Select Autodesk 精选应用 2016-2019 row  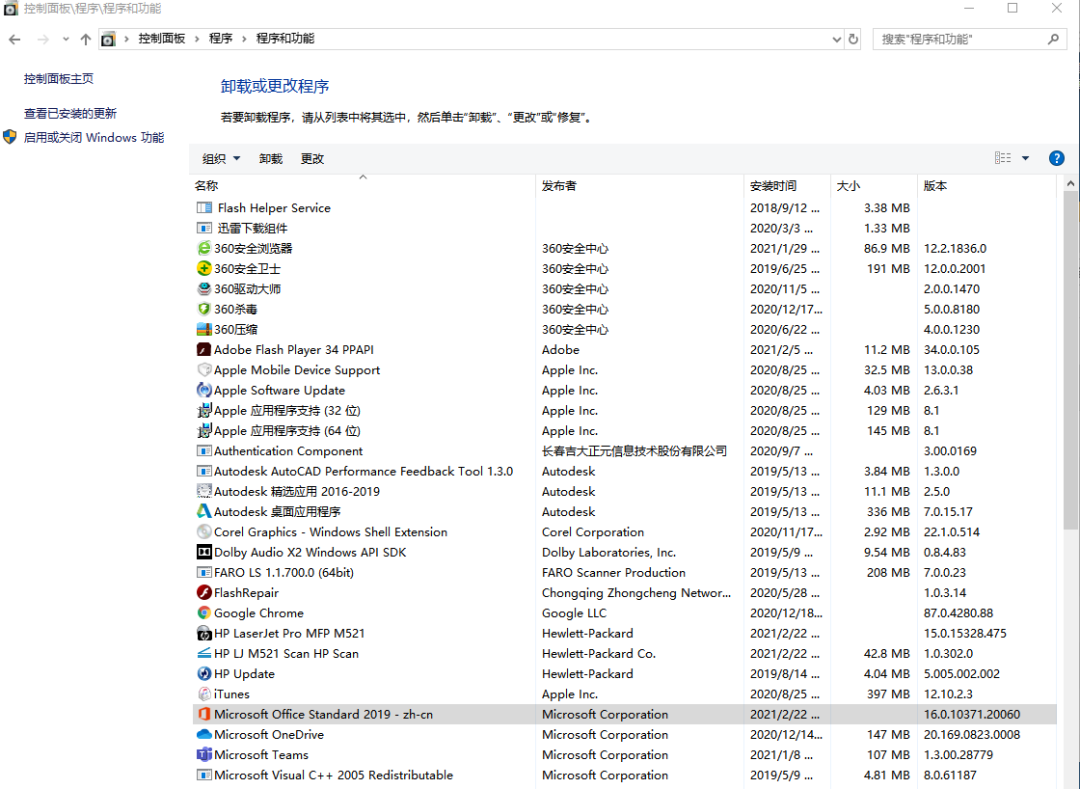pos(624,492)
